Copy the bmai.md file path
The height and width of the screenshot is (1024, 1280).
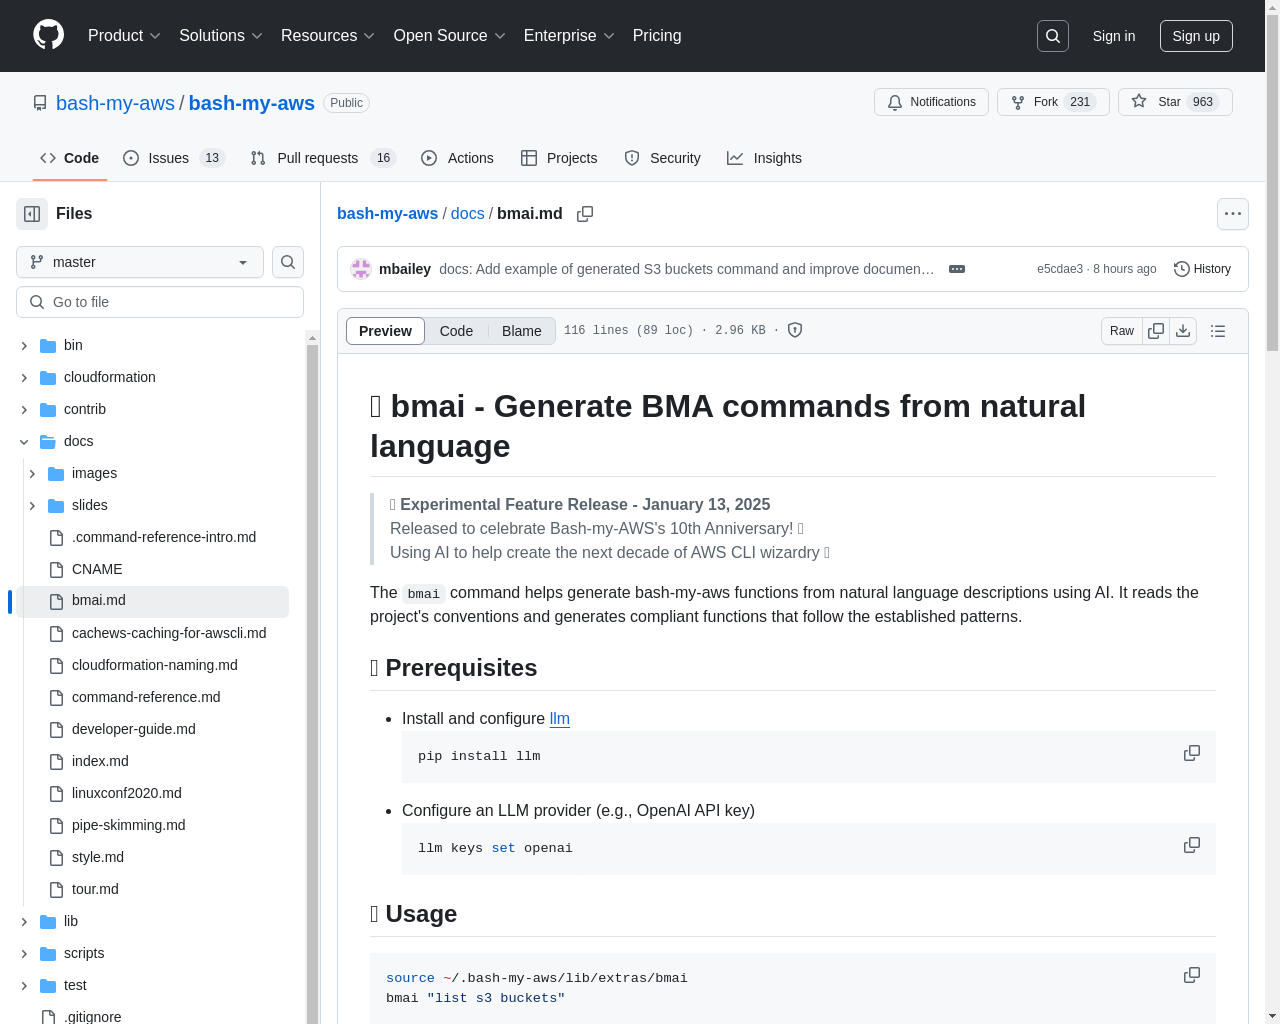[585, 214]
